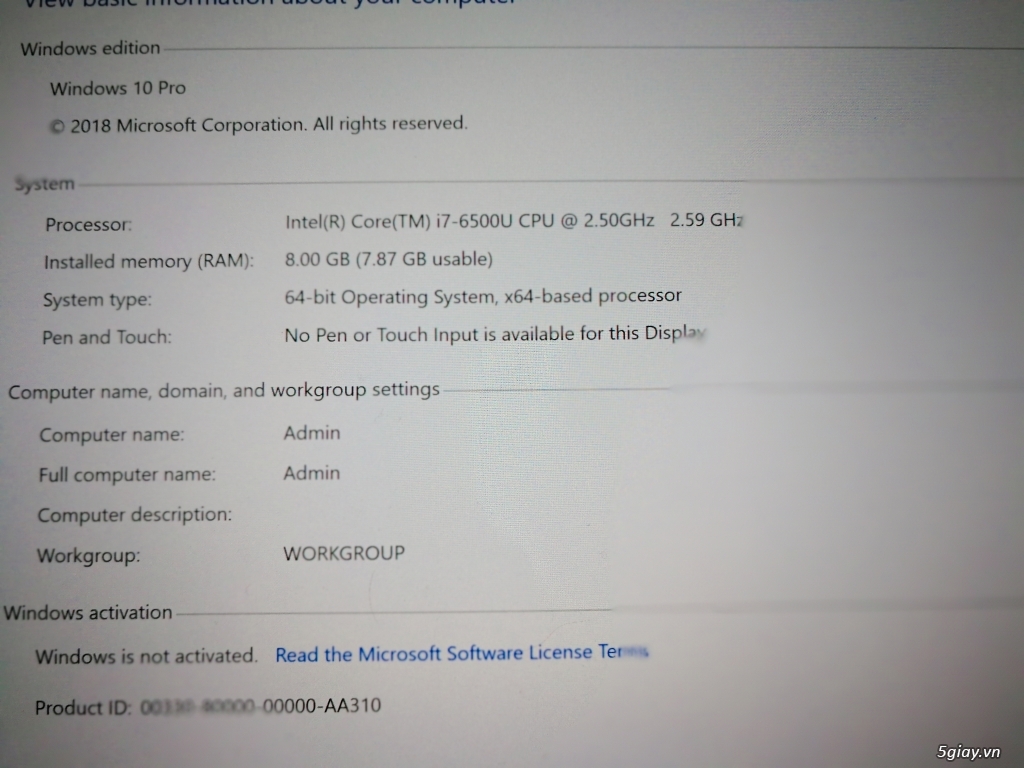
Task: Select the 'No Pen or Touch Input' value
Action: [x=495, y=334]
